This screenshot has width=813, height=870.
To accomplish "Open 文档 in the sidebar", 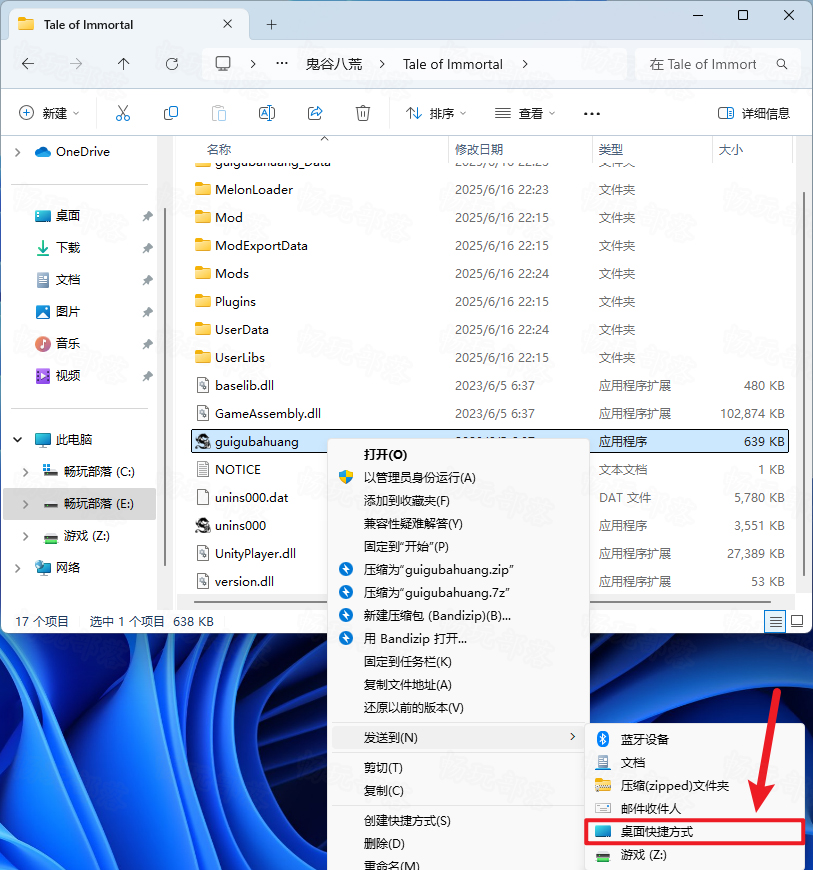I will (68, 280).
